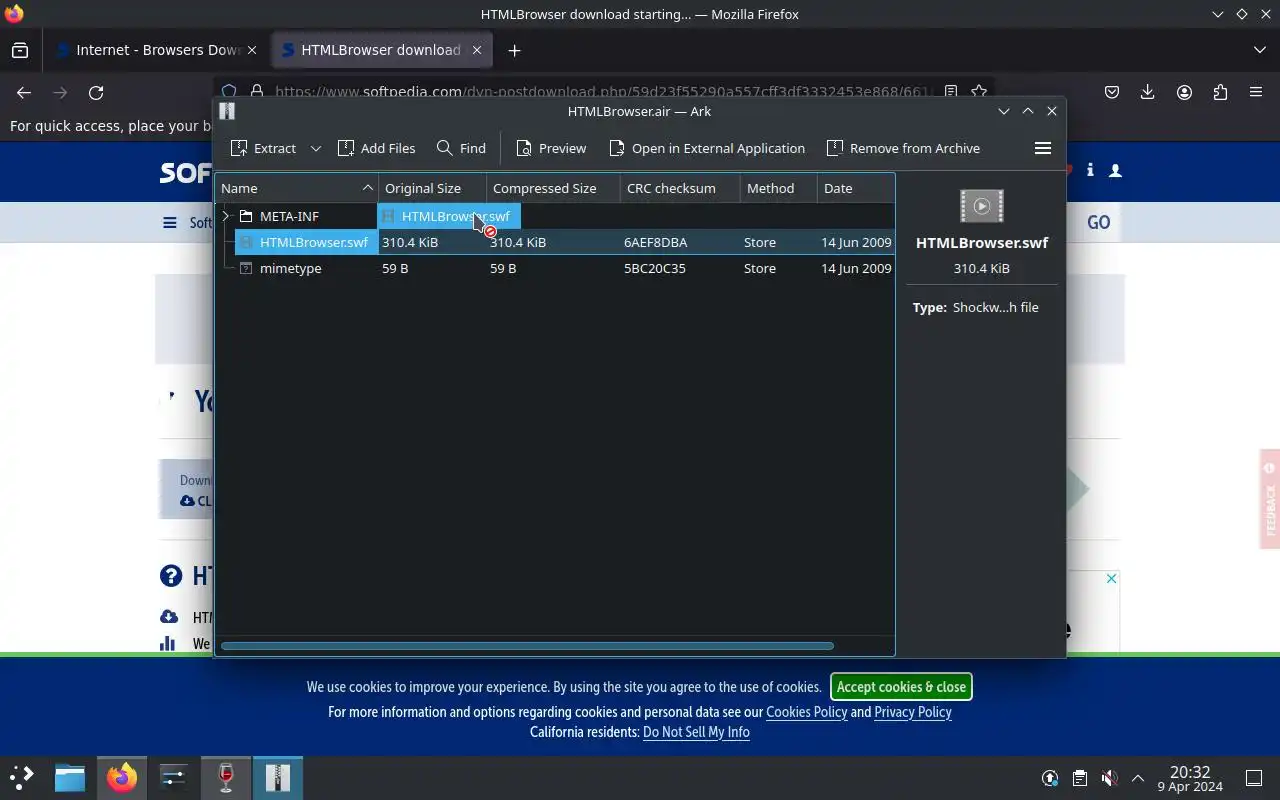This screenshot has height=800, width=1280.
Task: Toggle reader view icon in address bar
Action: point(951,92)
